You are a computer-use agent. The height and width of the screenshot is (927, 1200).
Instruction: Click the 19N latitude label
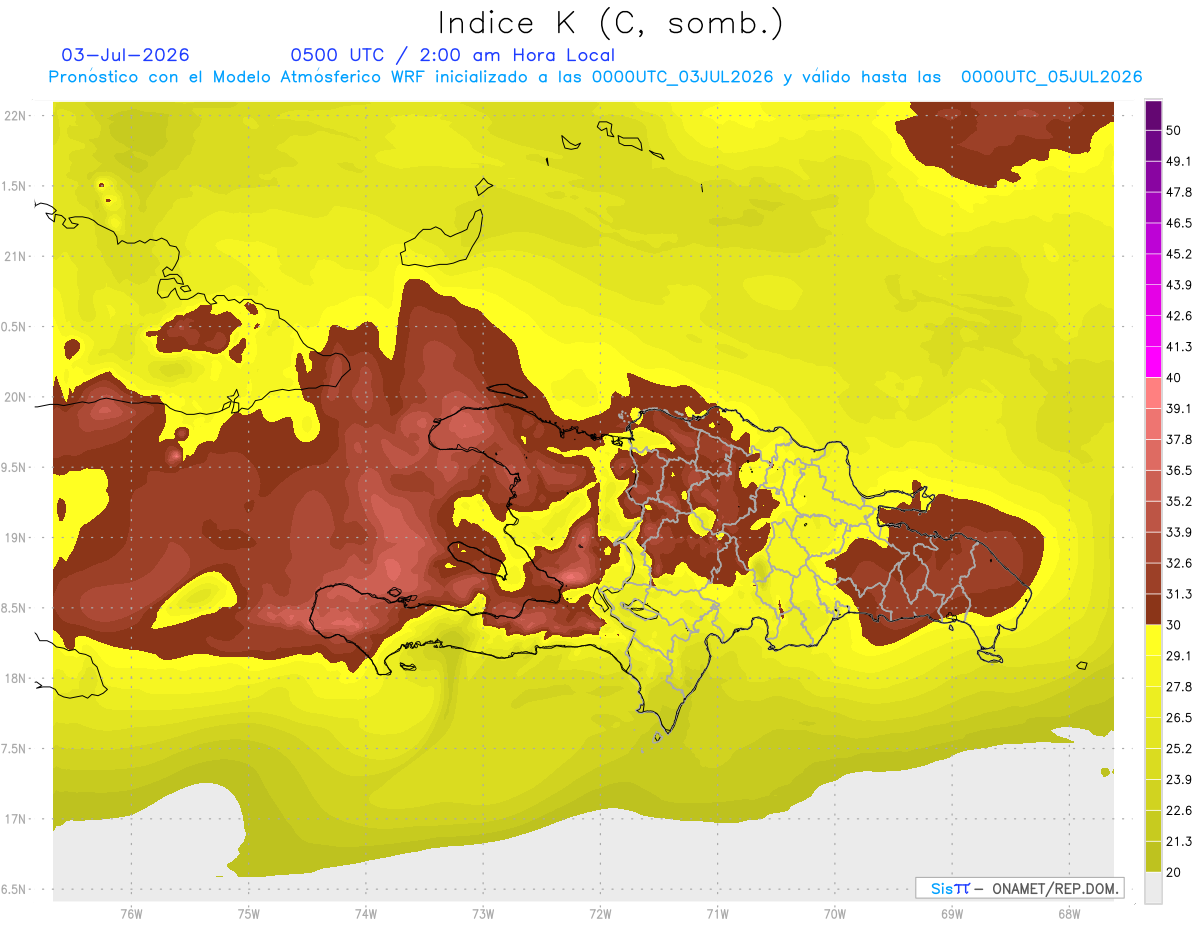(x=16, y=537)
